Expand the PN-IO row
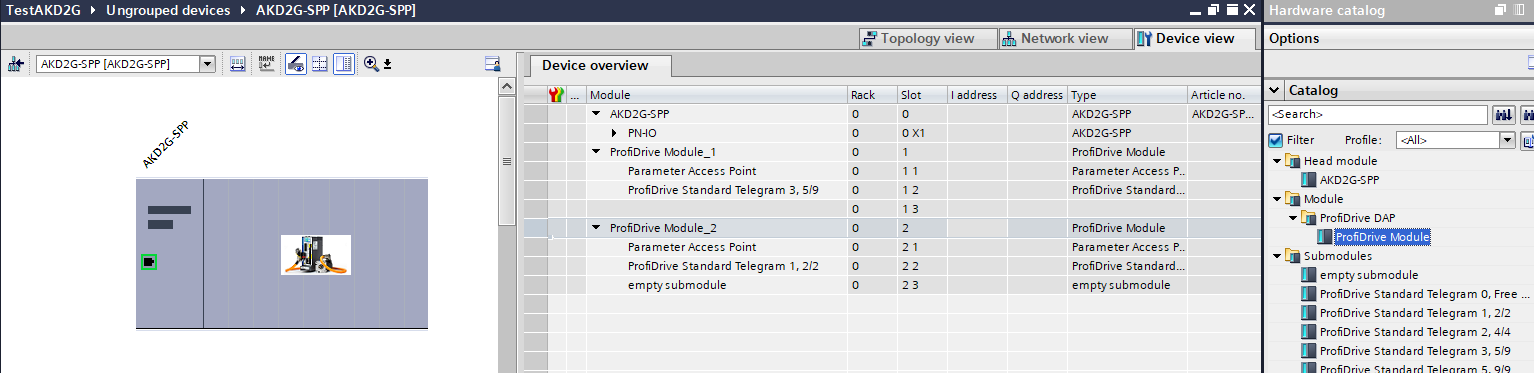 pos(614,133)
